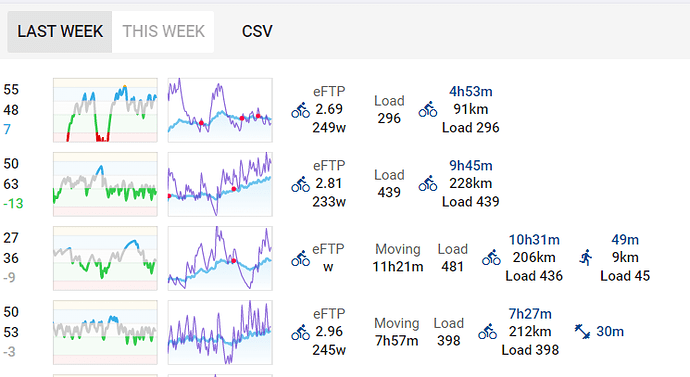Switch to the THIS WEEK tab
Viewport: 690px width, 377px height.
[163, 32]
